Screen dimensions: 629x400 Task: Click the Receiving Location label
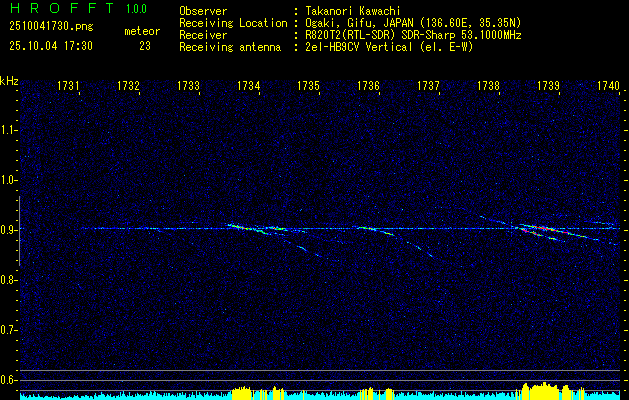(x=233, y=23)
